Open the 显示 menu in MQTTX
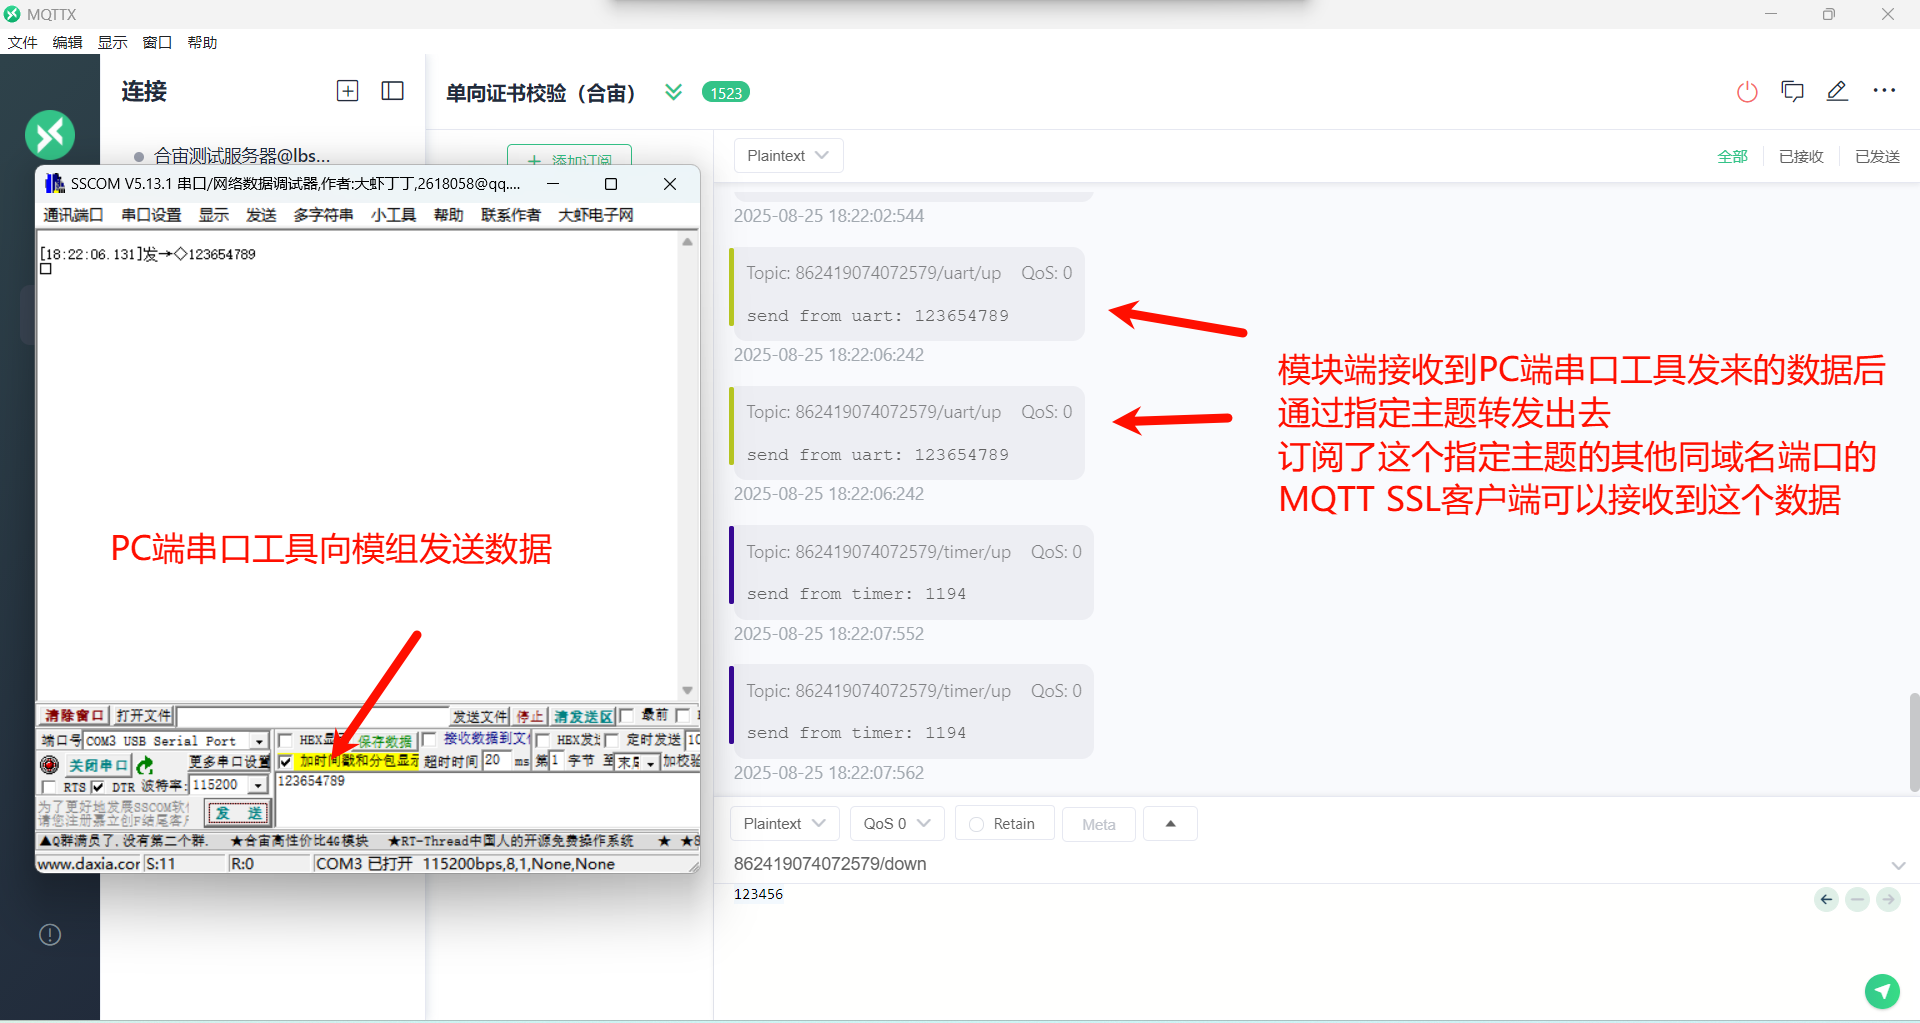The width and height of the screenshot is (1920, 1023). coord(112,42)
